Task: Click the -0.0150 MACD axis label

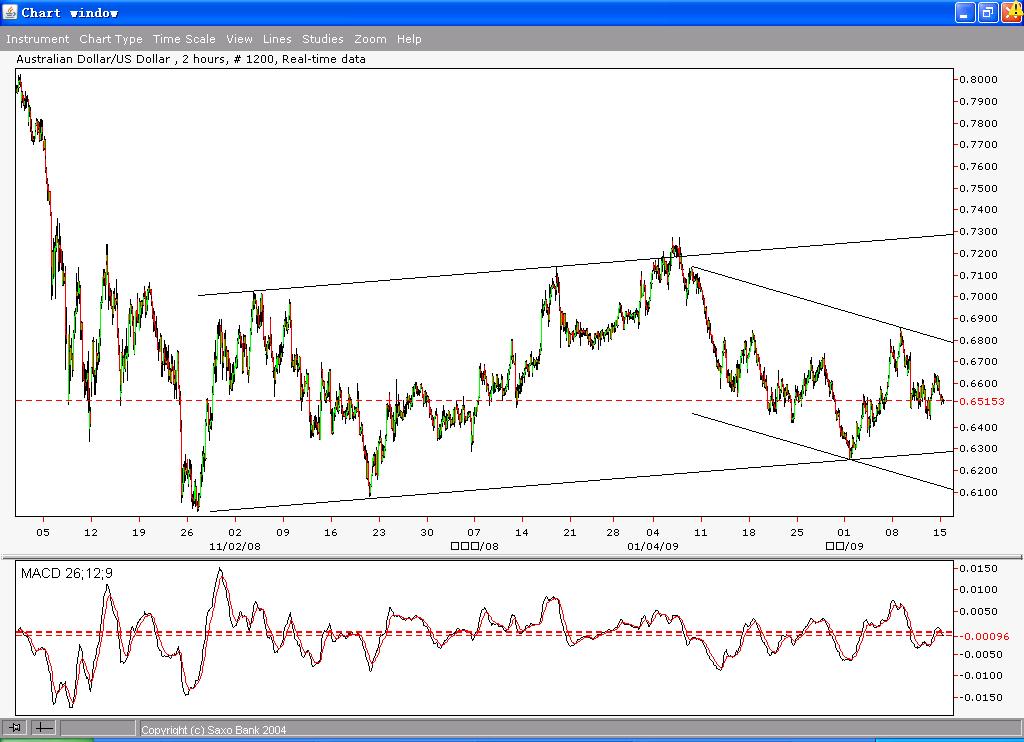Action: pos(978,697)
